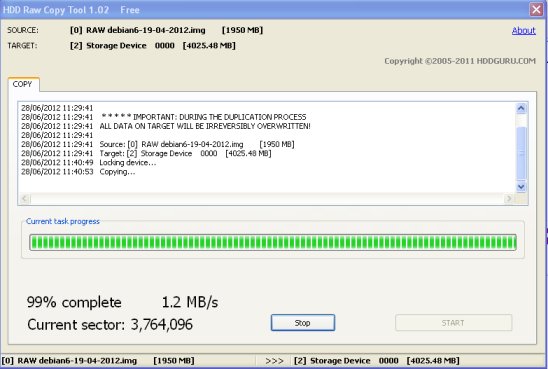Open the About link
Image resolution: width=548 pixels, height=369 pixels.
coord(523,31)
